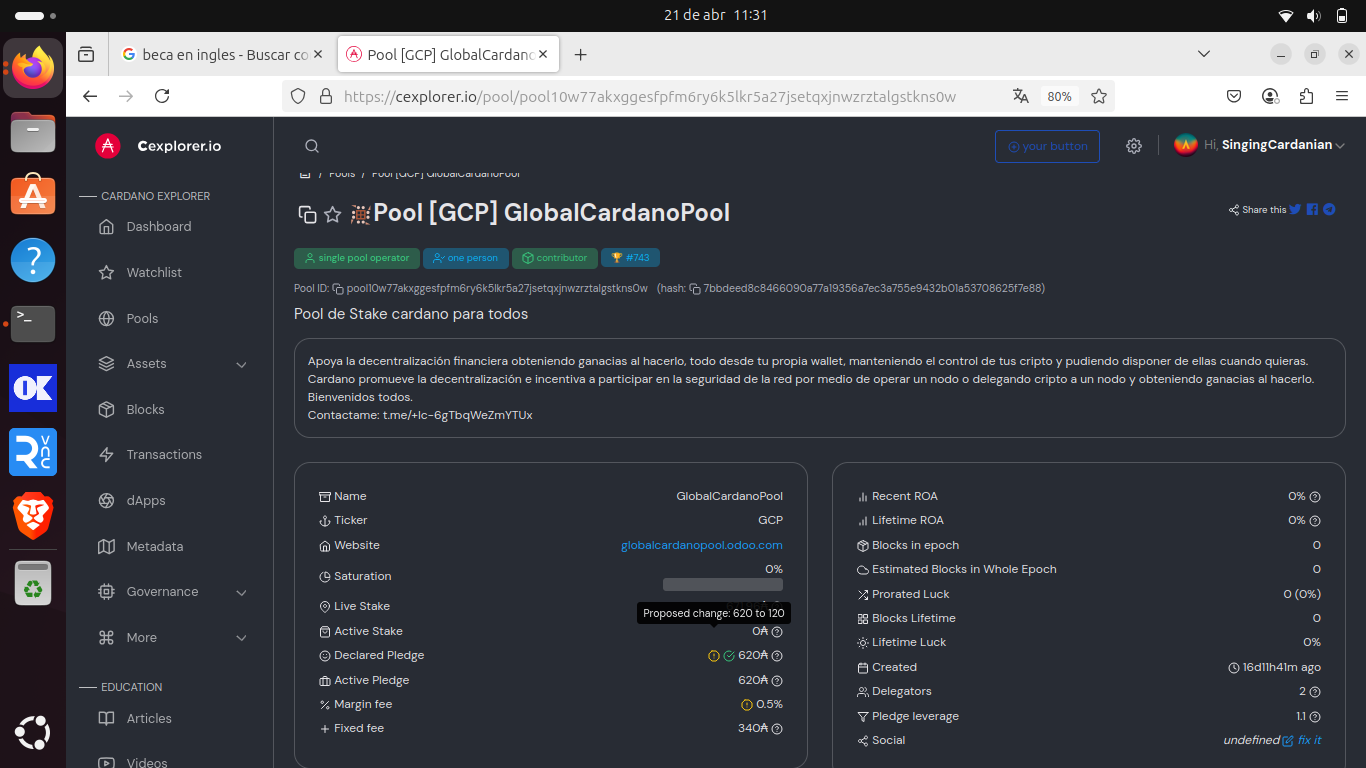The height and width of the screenshot is (768, 1366).
Task: Open the Firefox extensions puzzle icon
Action: click(1306, 96)
